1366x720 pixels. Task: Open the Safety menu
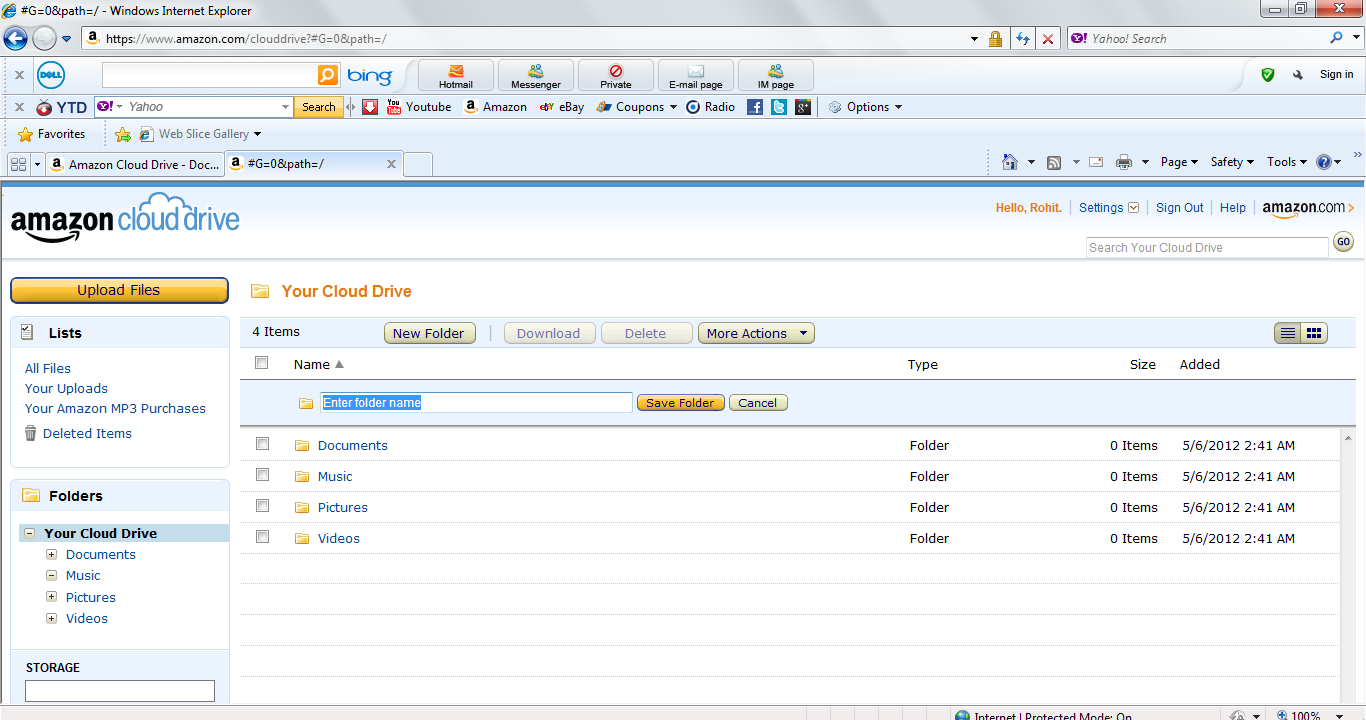pyautogui.click(x=1231, y=162)
